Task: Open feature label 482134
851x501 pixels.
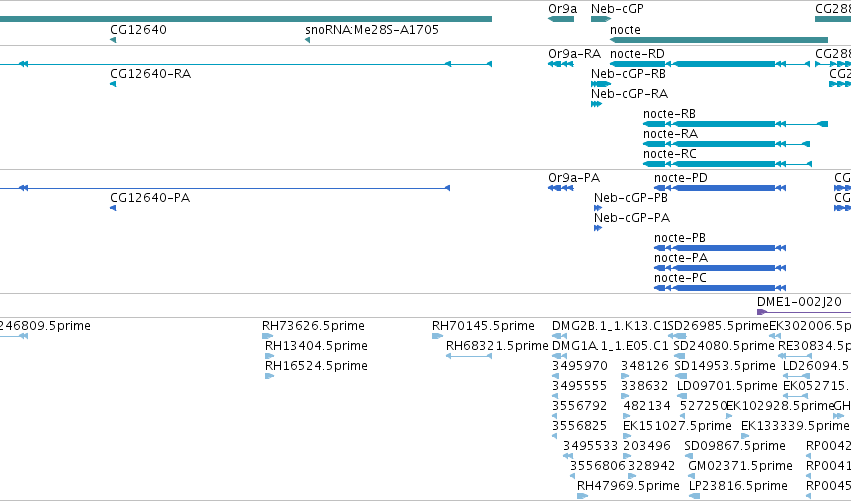Action: (647, 407)
